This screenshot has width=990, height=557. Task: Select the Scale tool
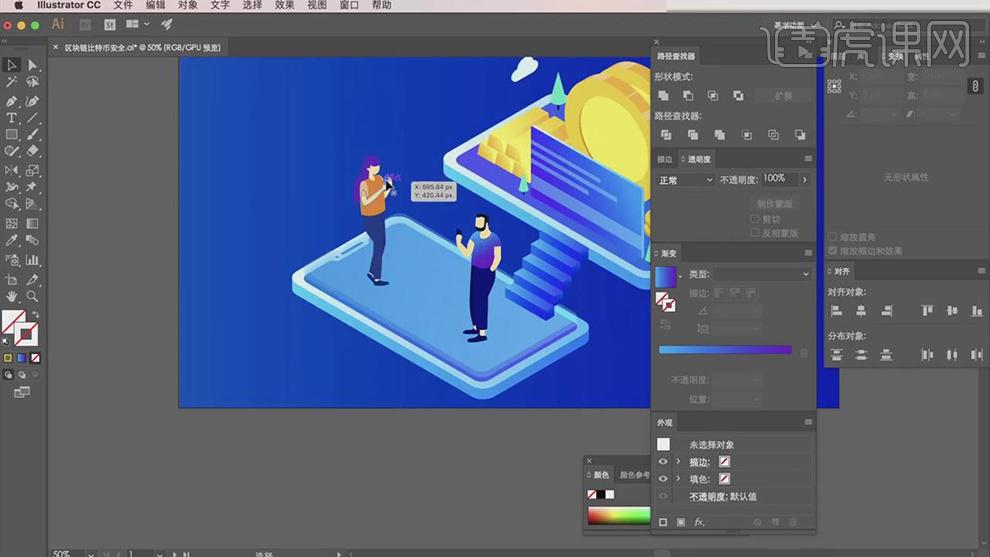tap(32, 171)
